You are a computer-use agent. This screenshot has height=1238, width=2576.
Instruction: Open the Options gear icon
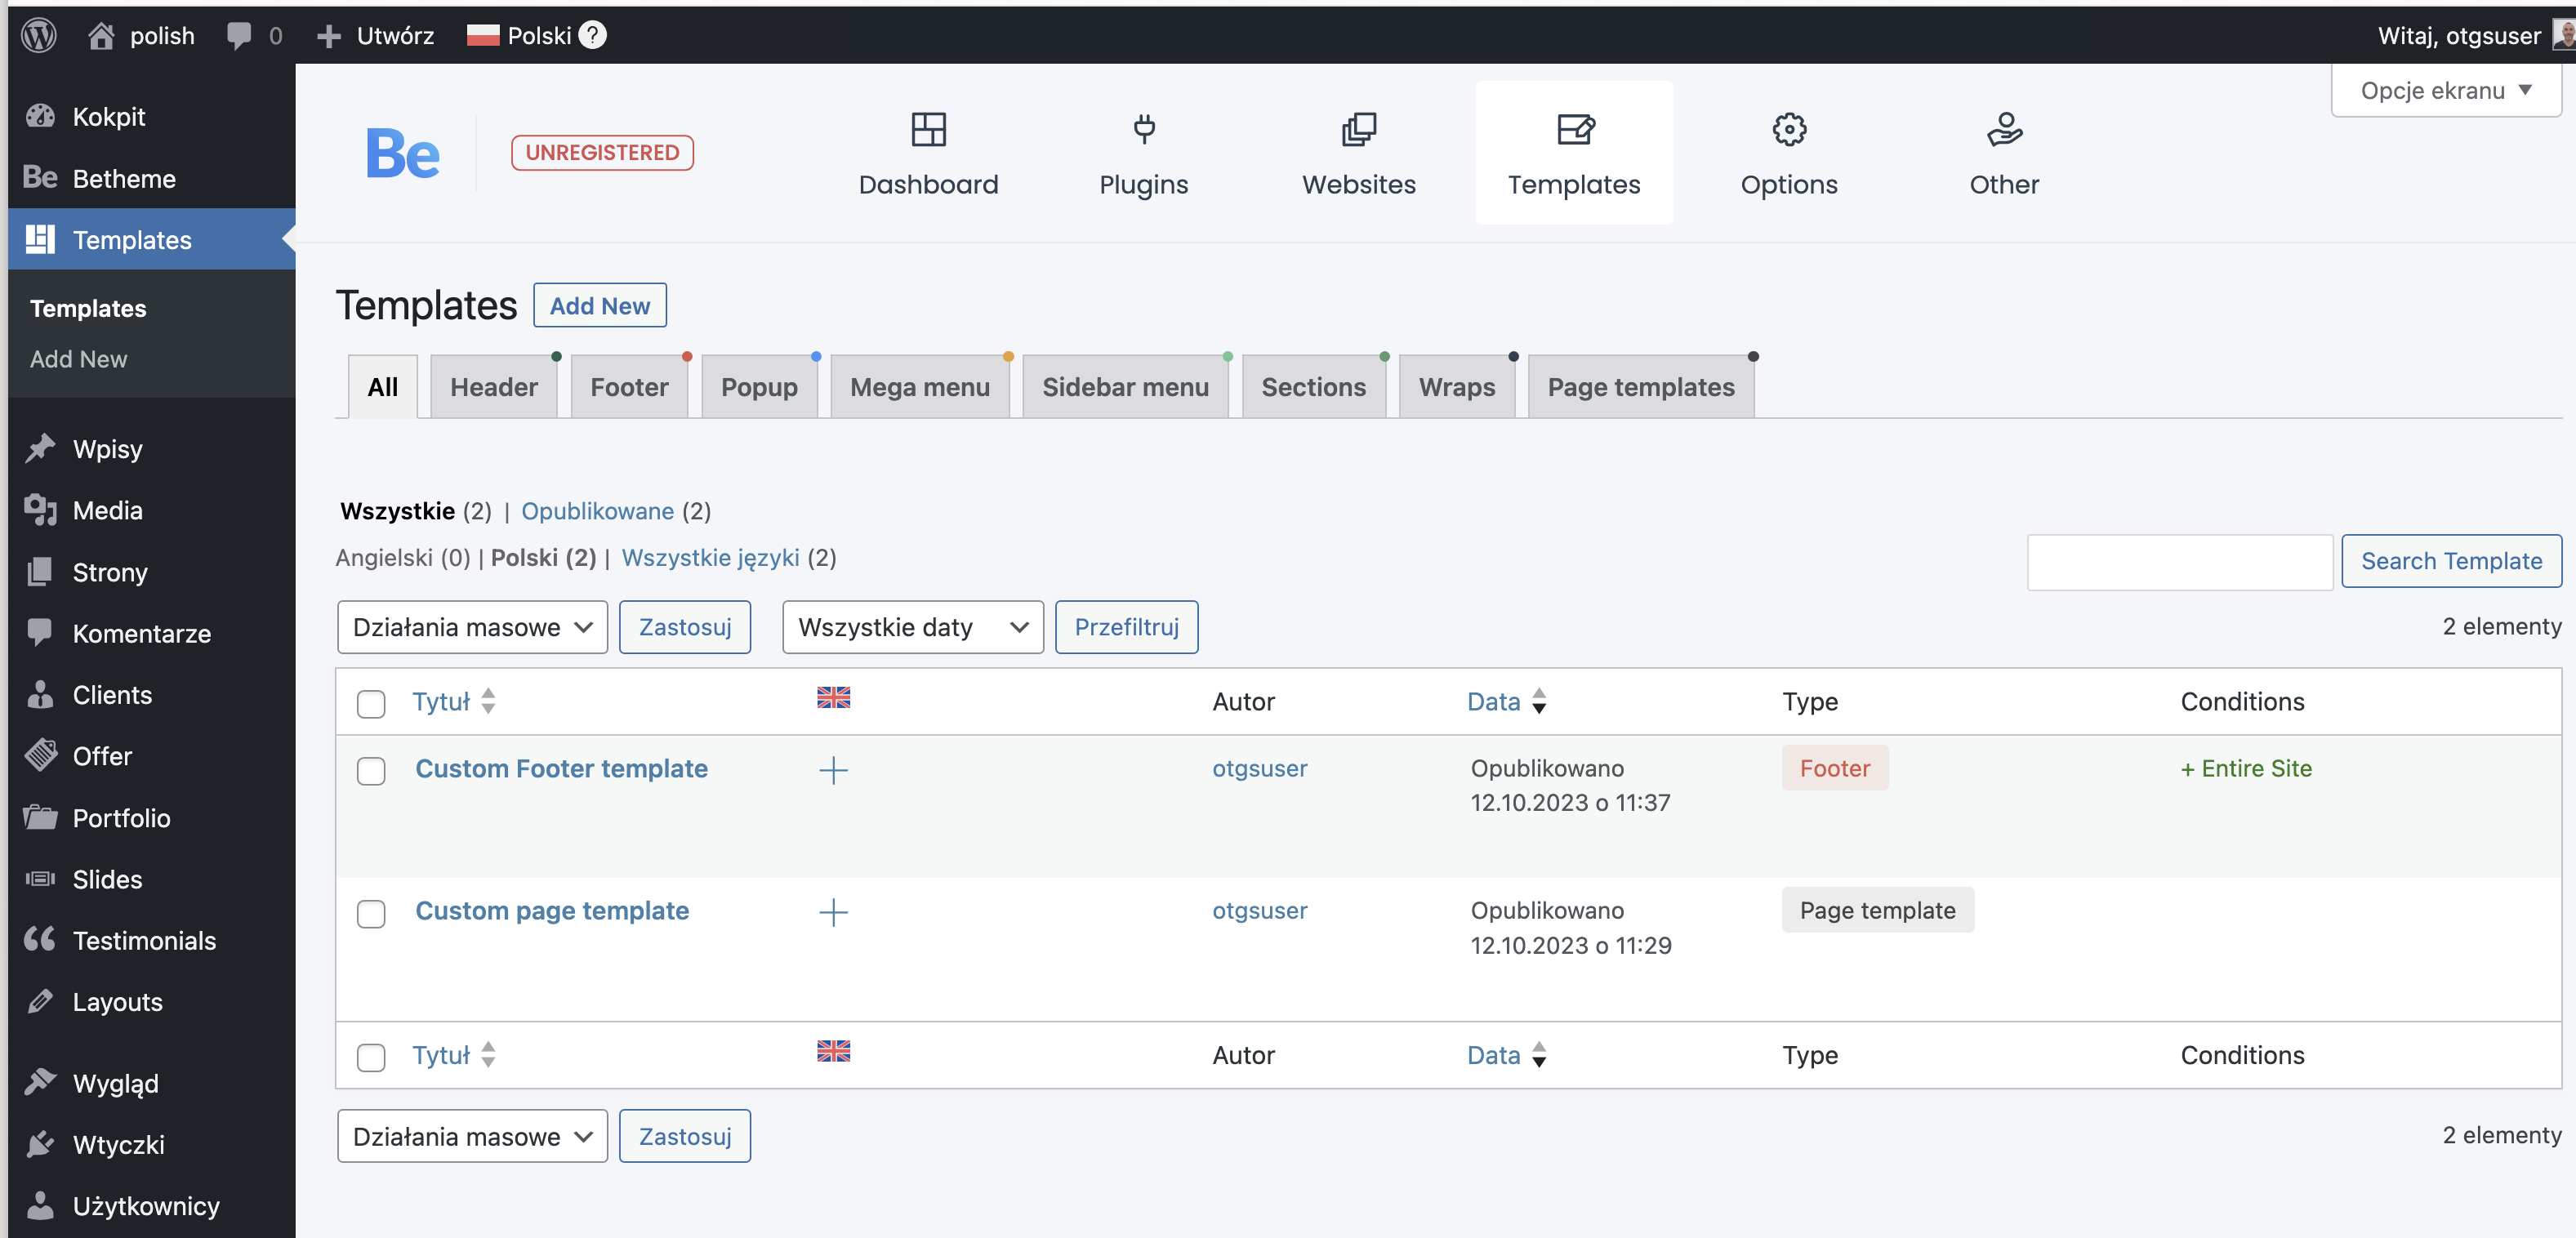1789,129
